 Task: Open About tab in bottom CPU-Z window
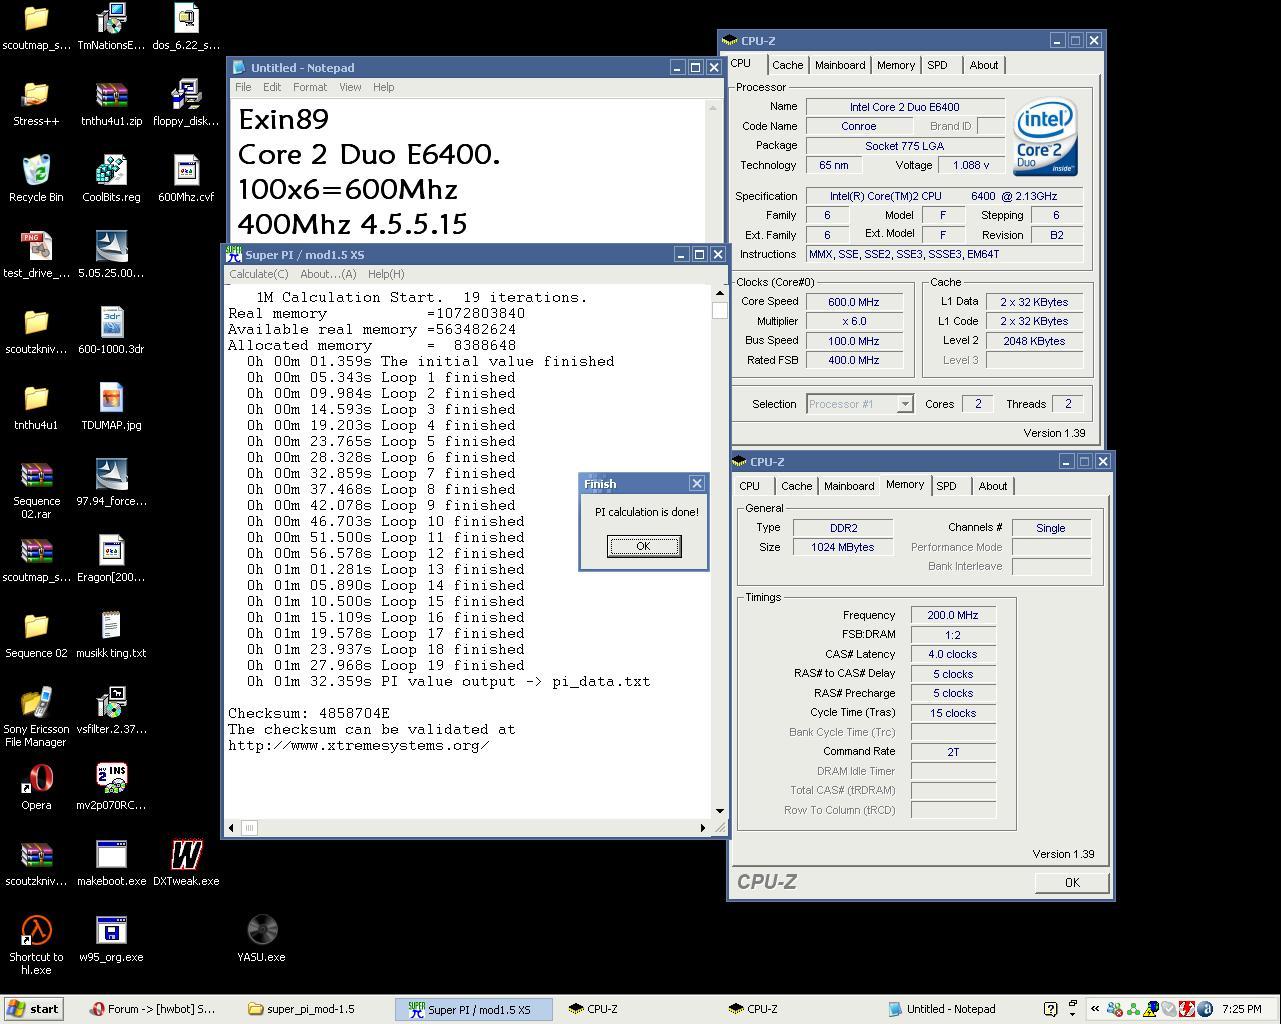(993, 486)
